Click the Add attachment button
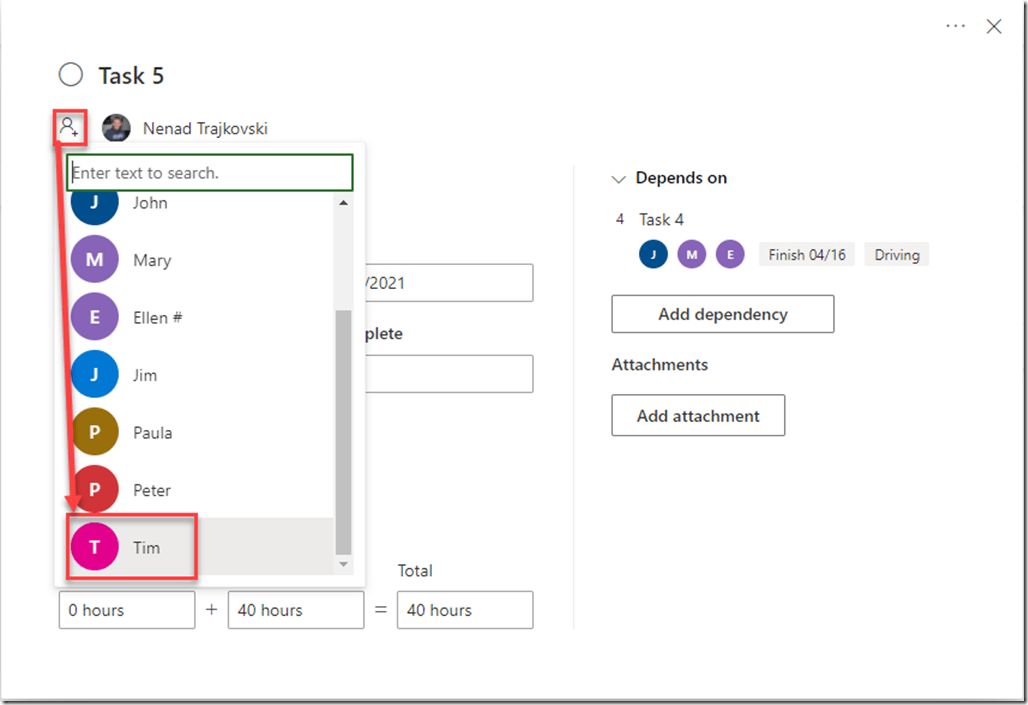1028x705 pixels. (698, 416)
